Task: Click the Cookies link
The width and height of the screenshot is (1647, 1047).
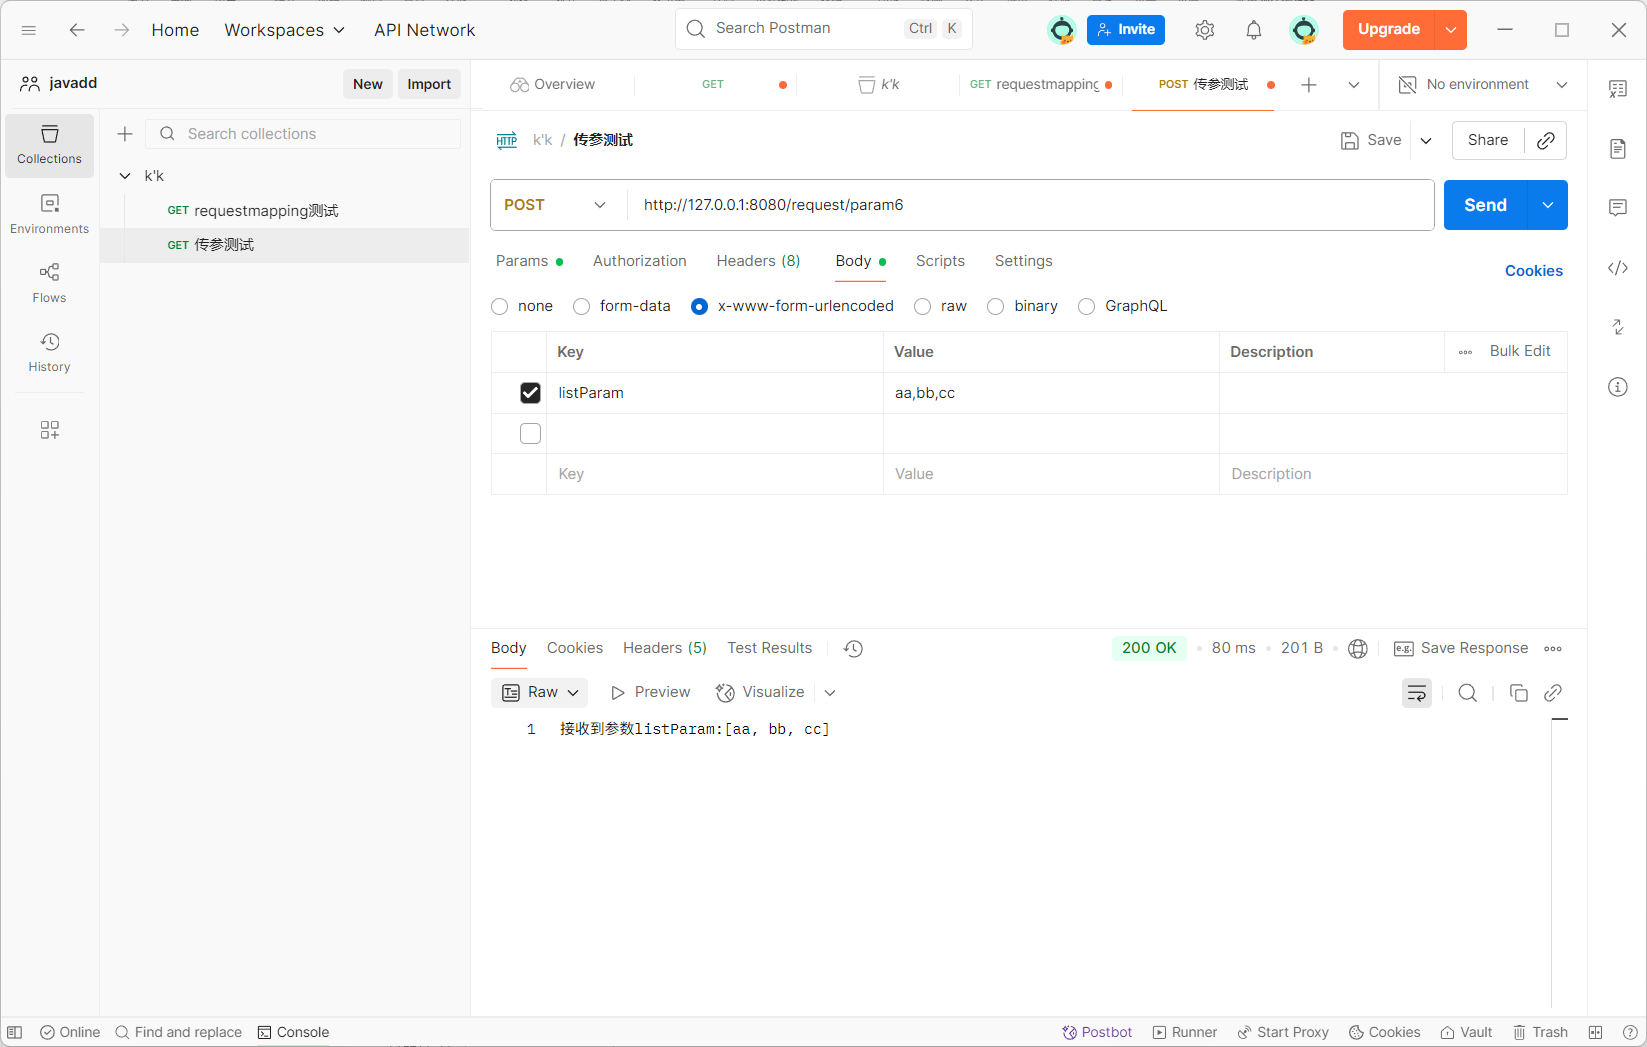Action: (1533, 271)
